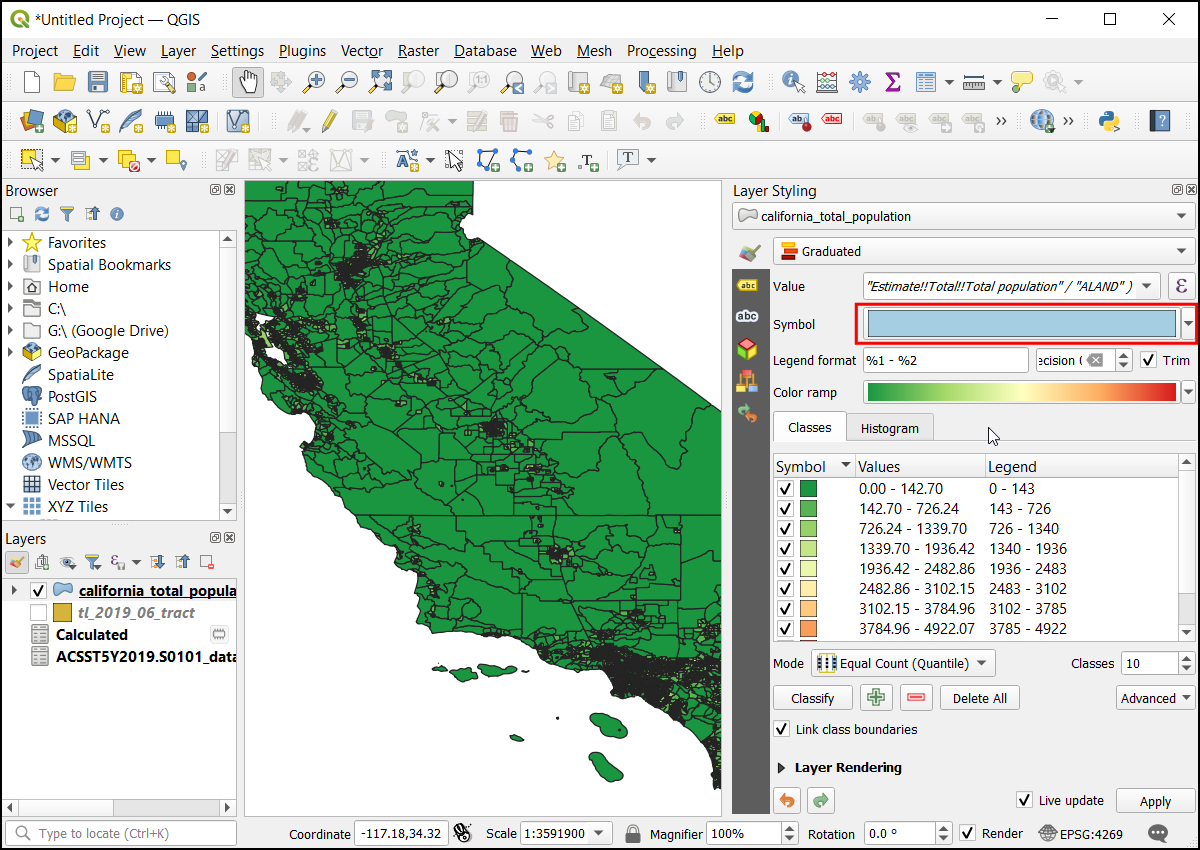Open the Processing menu
This screenshot has height=850, width=1200.
tap(661, 51)
